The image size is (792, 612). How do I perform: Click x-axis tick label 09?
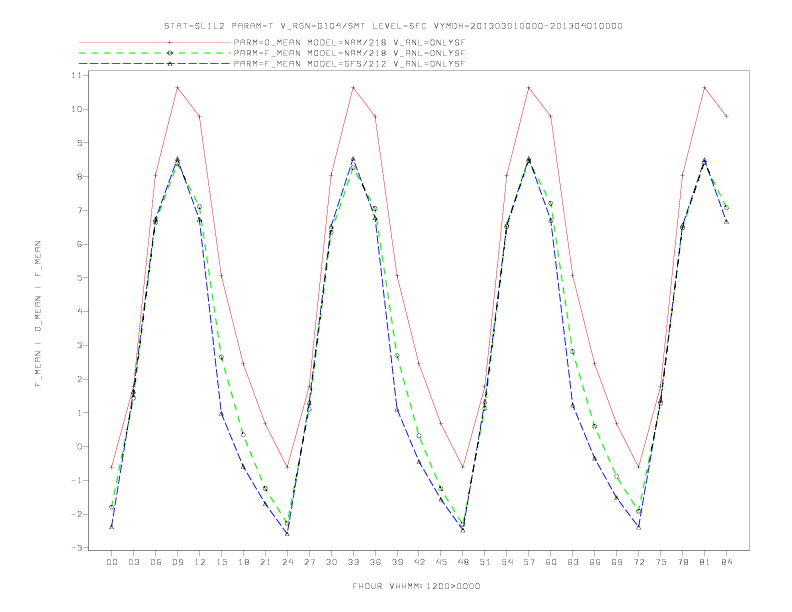point(177,562)
